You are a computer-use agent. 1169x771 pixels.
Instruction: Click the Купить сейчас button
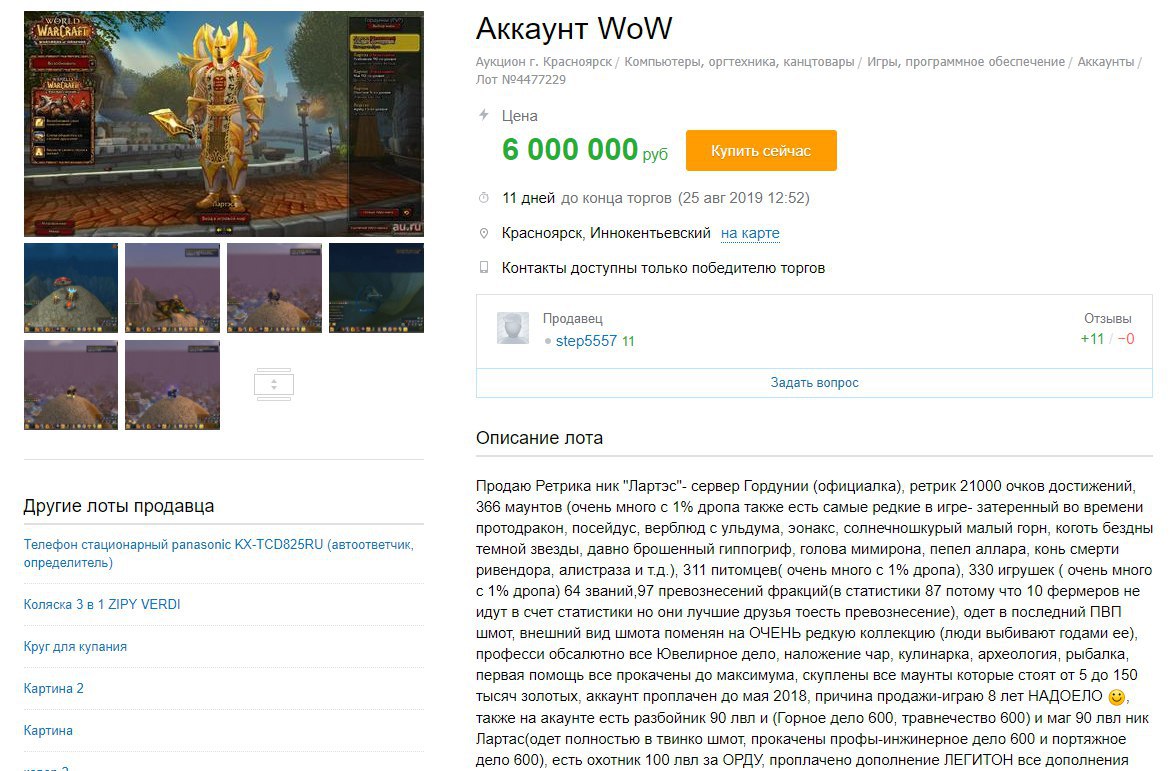[x=761, y=151]
